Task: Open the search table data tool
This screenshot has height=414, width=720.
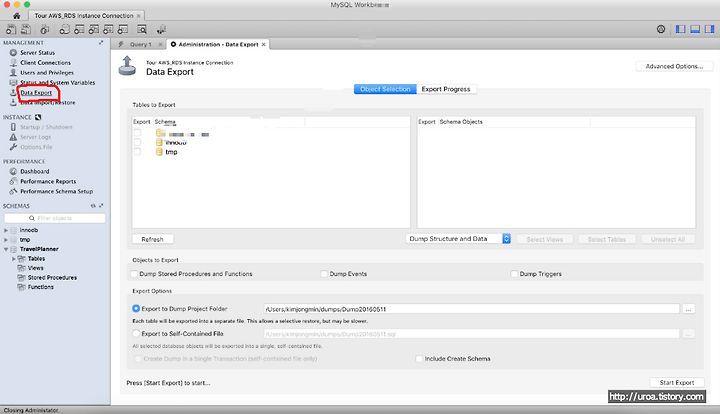Action: pos(142,30)
